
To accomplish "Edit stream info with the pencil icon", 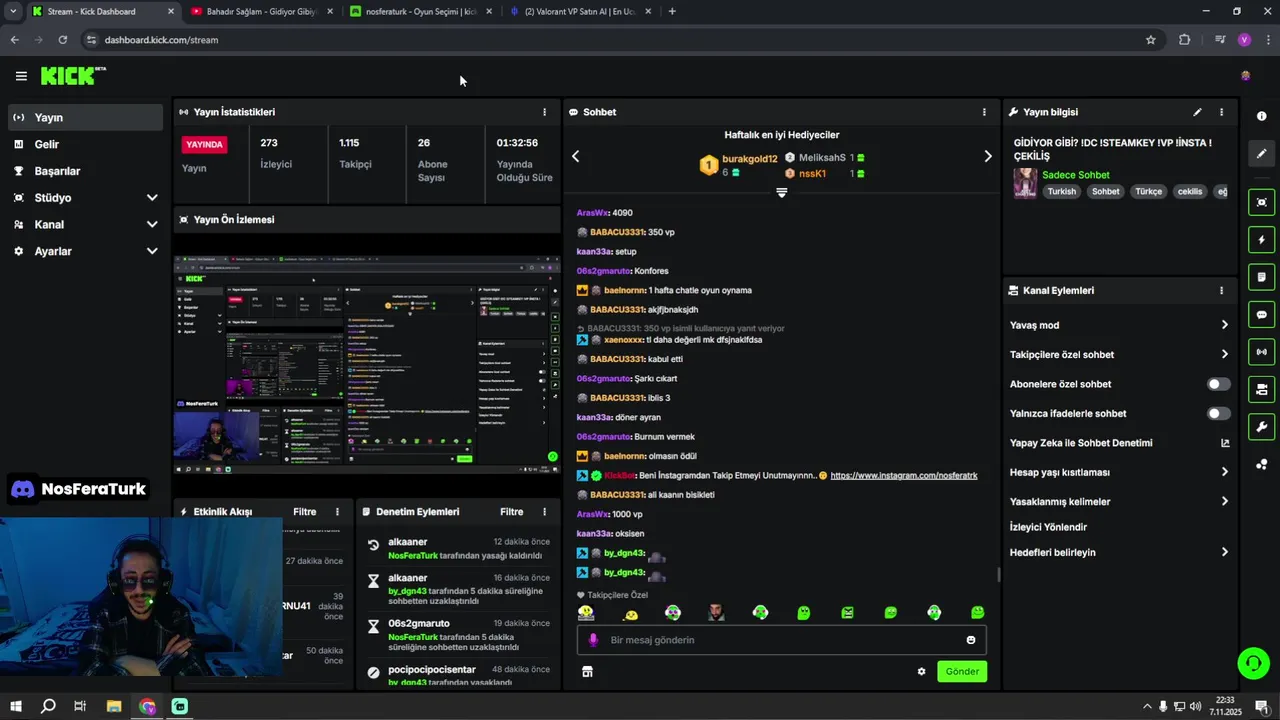I will coord(1197,112).
